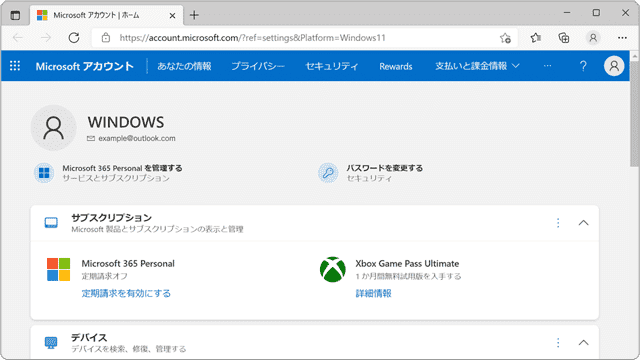Open the account manager avatar in header
This screenshot has width=640, height=360.
coord(614,66)
